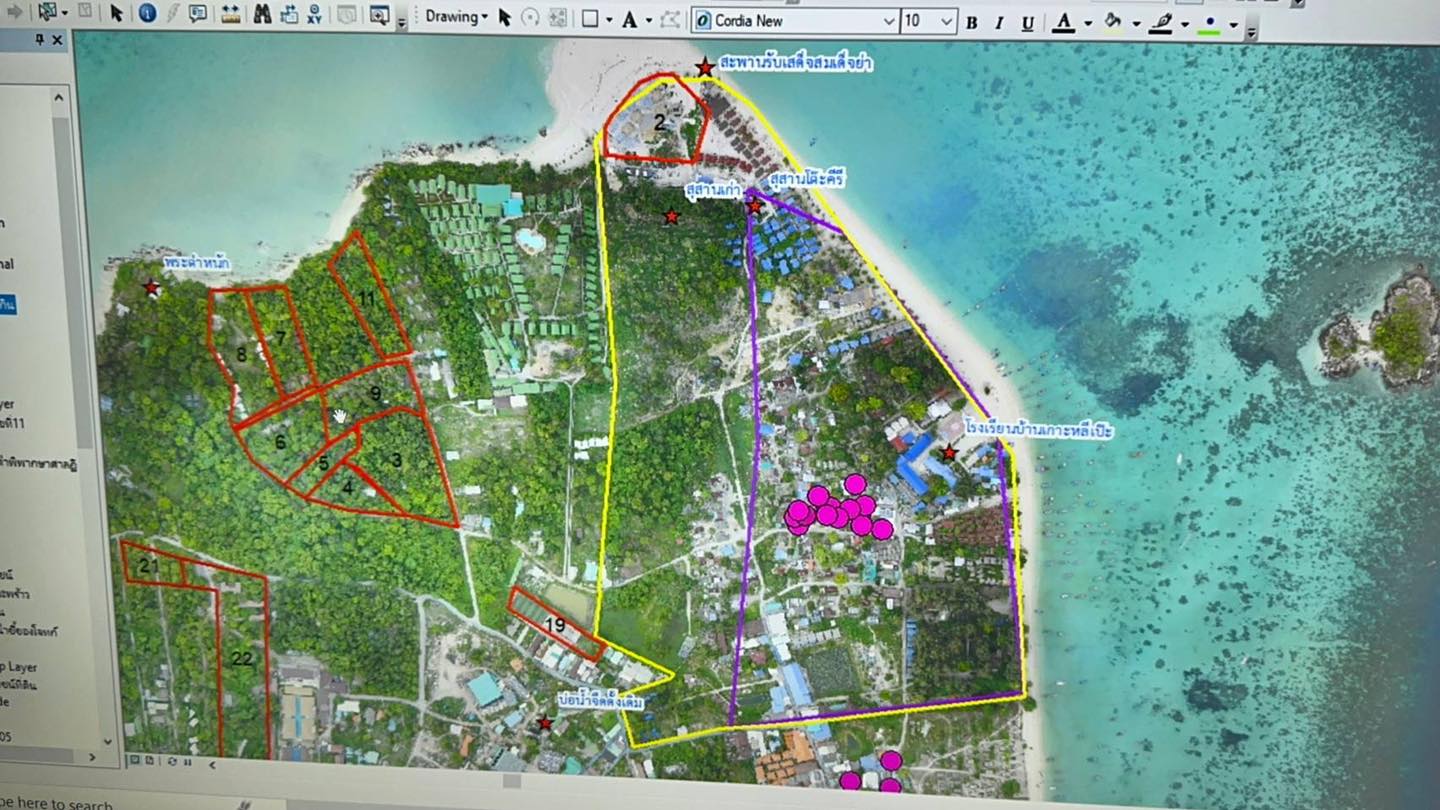Click the Refresh map button
Viewport: 1440px width, 810px height.
172,764
